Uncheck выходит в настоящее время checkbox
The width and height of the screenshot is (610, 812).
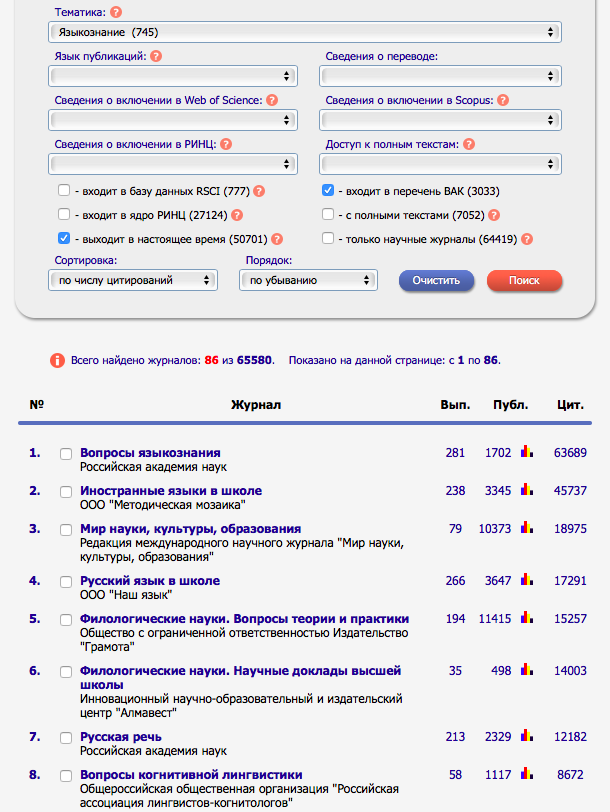[x=64, y=238]
